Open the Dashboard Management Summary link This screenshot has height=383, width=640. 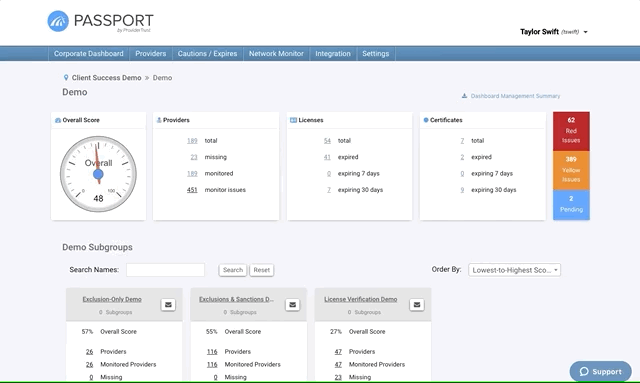tap(515, 96)
